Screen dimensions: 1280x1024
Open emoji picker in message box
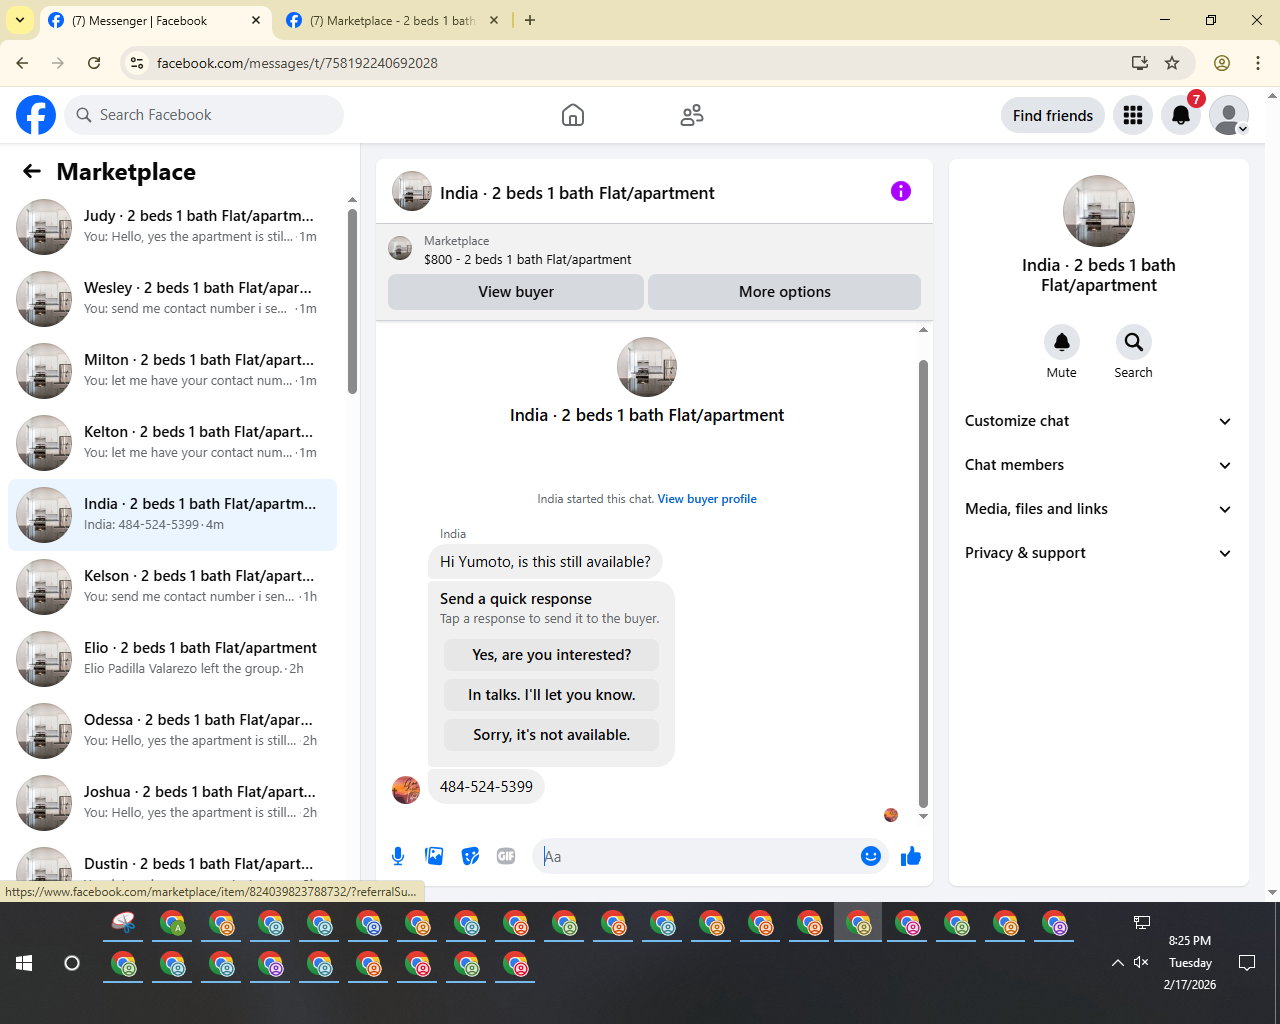point(871,856)
